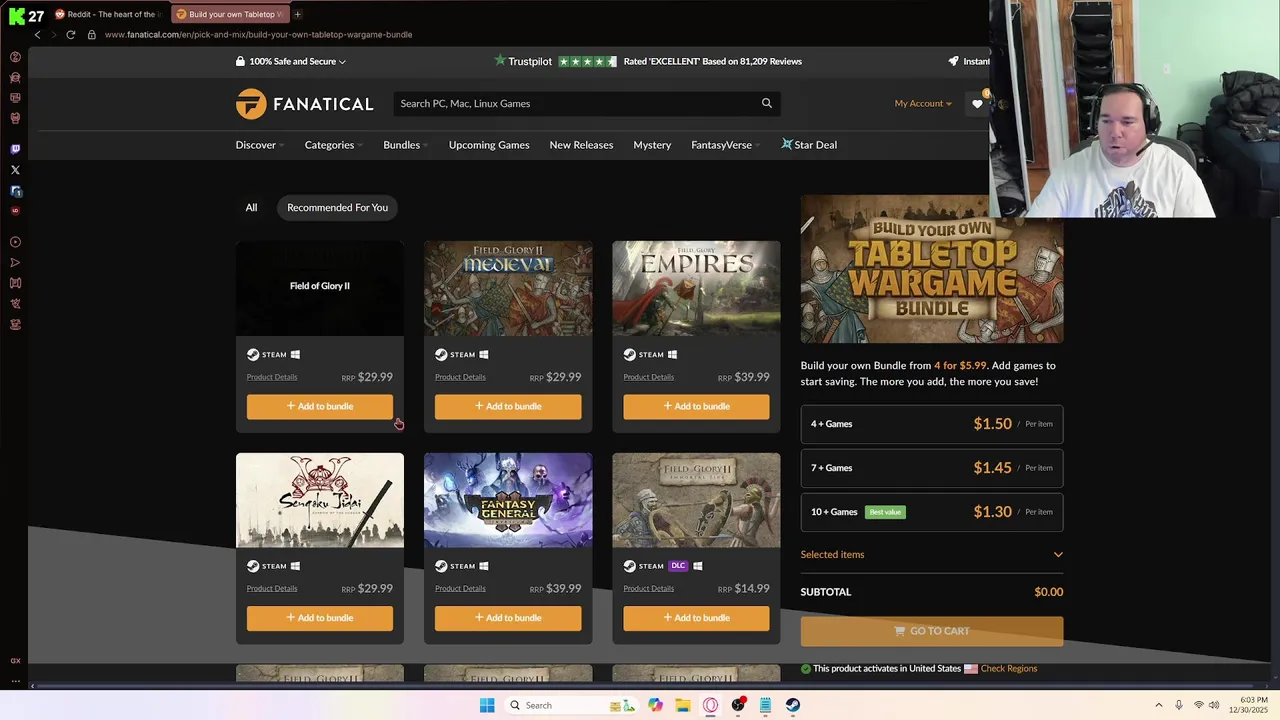Open the My Account dropdown

923,103
